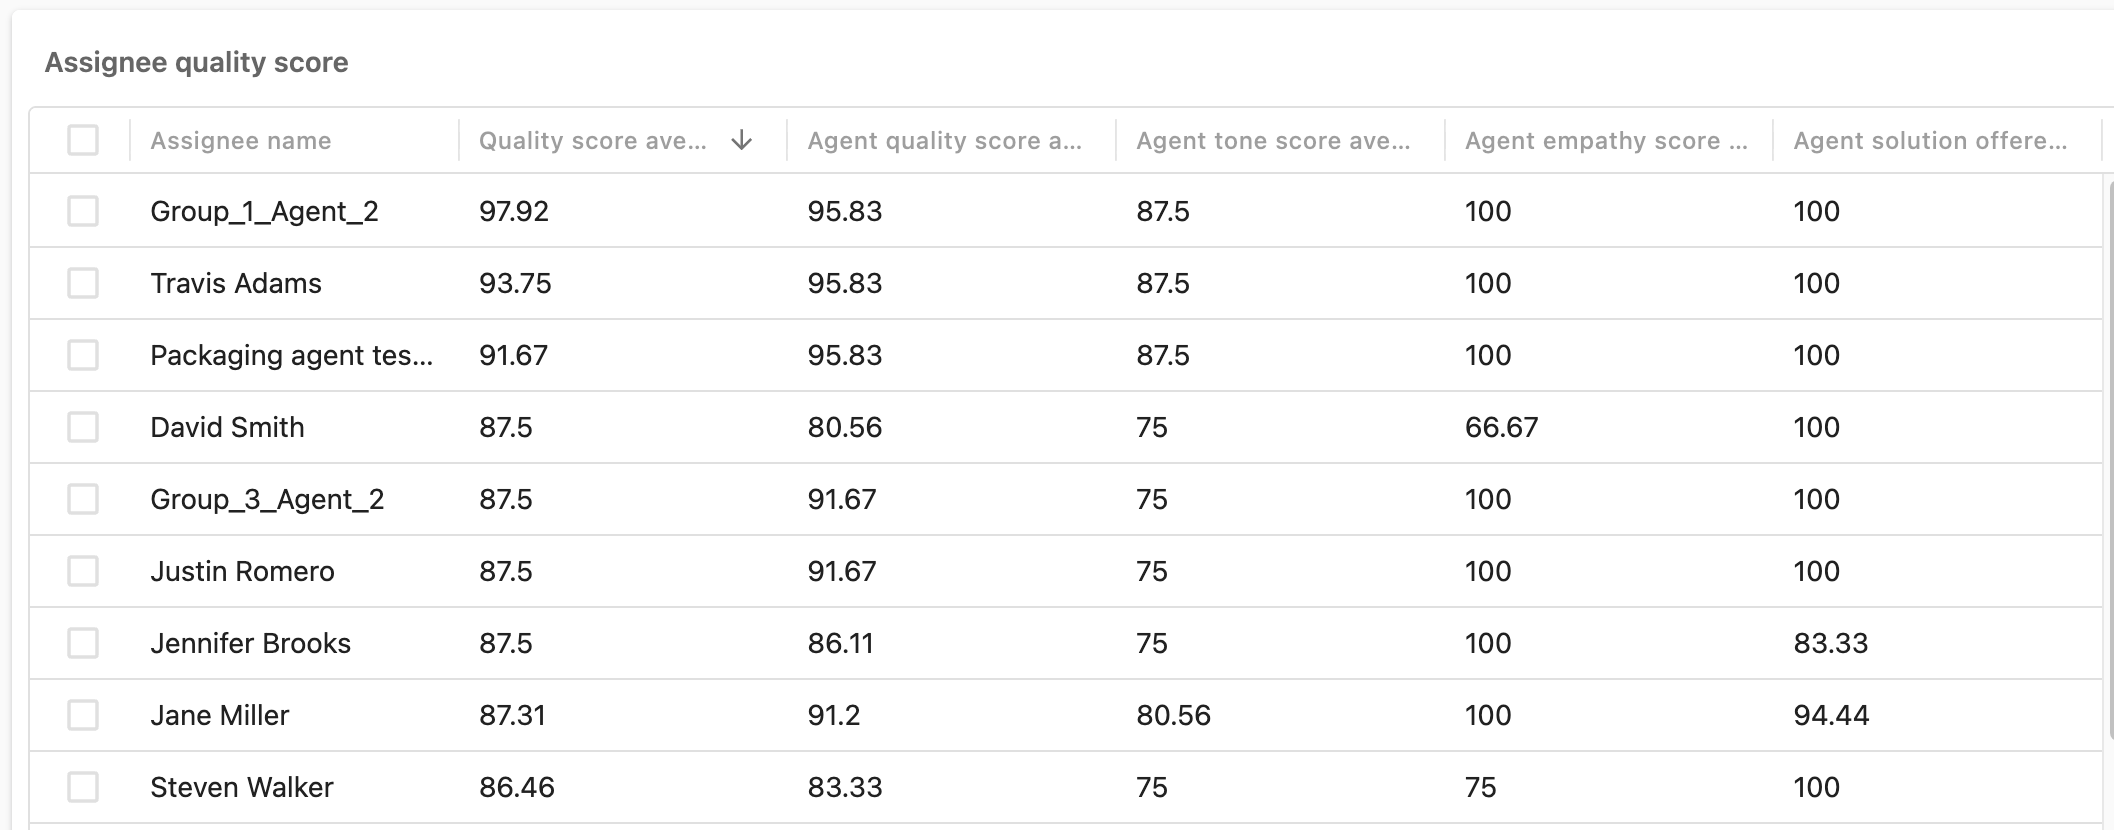Click the Assignee quality score title

pos(197,62)
